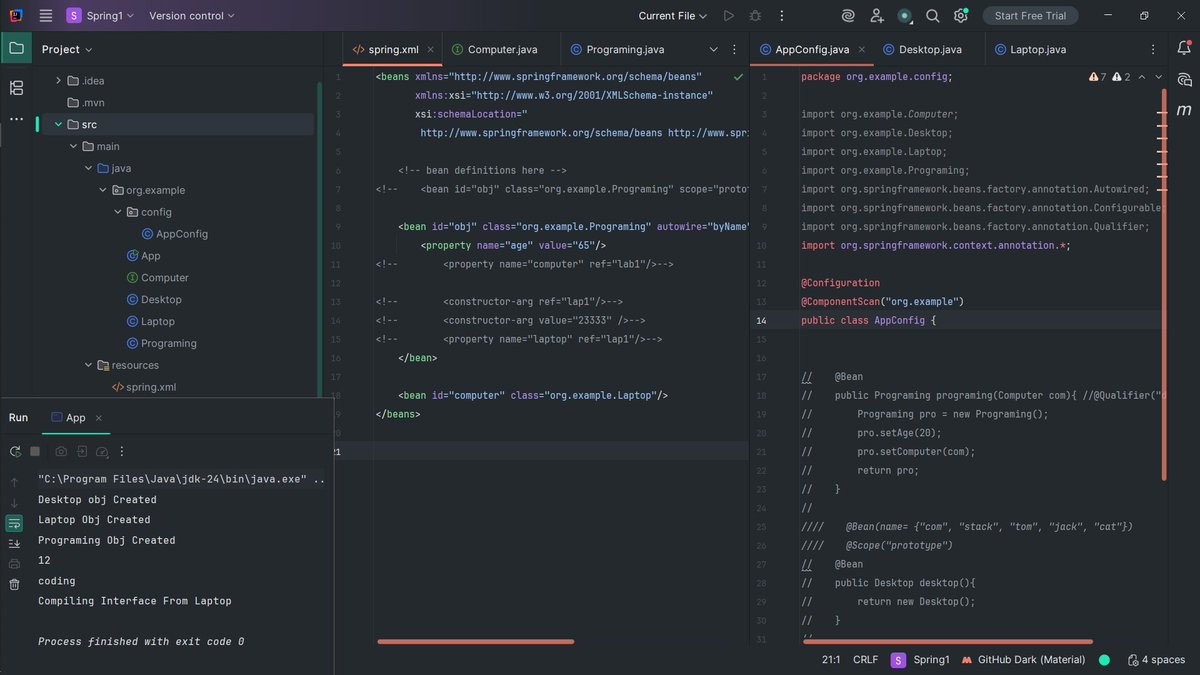The width and height of the screenshot is (1200, 675).
Task: Open AI chat tool window on right stripe
Action: tap(1184, 79)
